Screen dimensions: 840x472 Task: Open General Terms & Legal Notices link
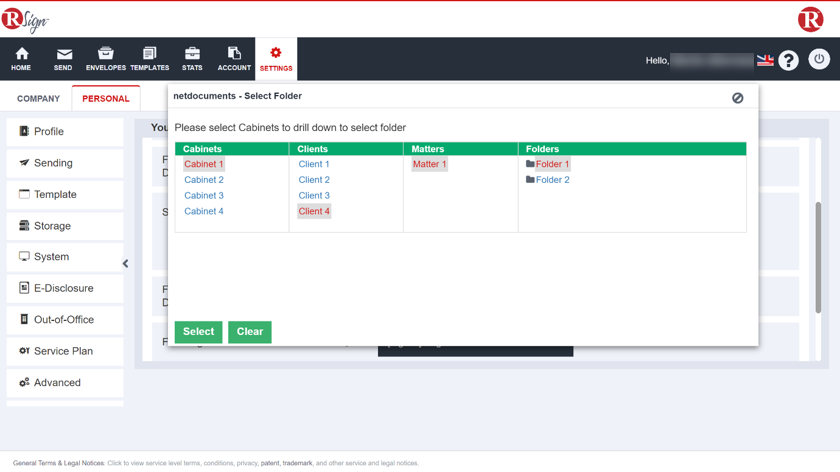[x=58, y=463]
